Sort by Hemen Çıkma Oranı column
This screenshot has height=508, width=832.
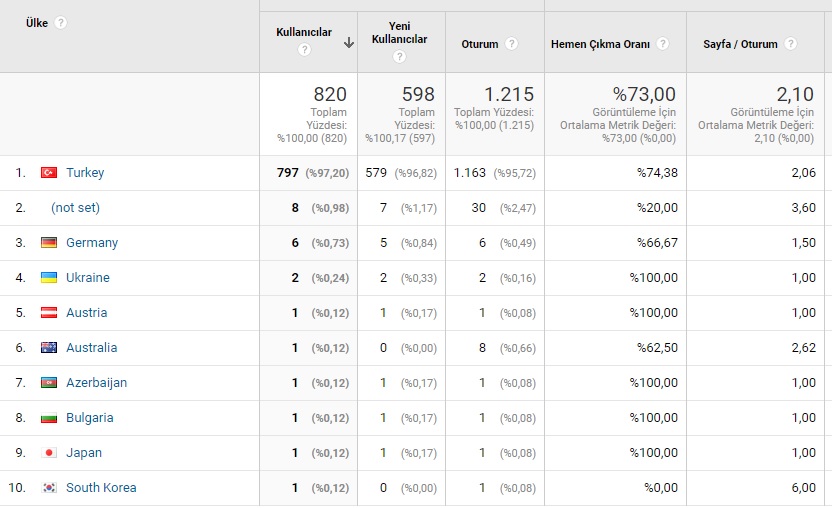tap(600, 44)
